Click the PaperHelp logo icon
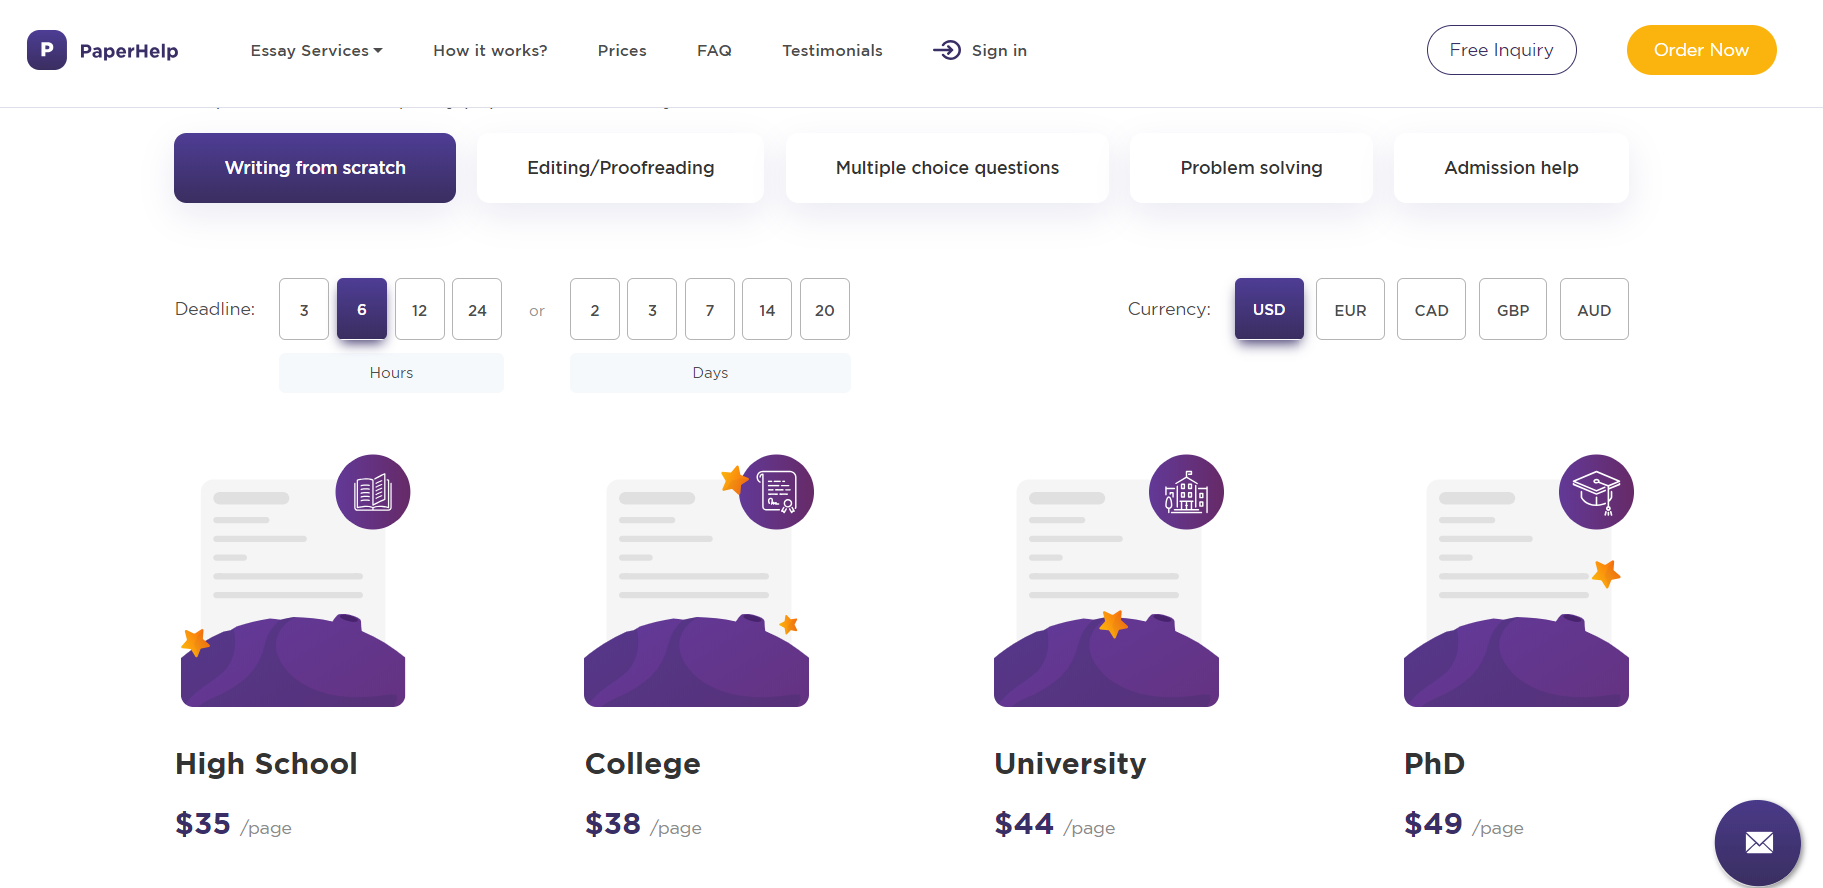Image resolution: width=1823 pixels, height=888 pixels. (x=47, y=50)
